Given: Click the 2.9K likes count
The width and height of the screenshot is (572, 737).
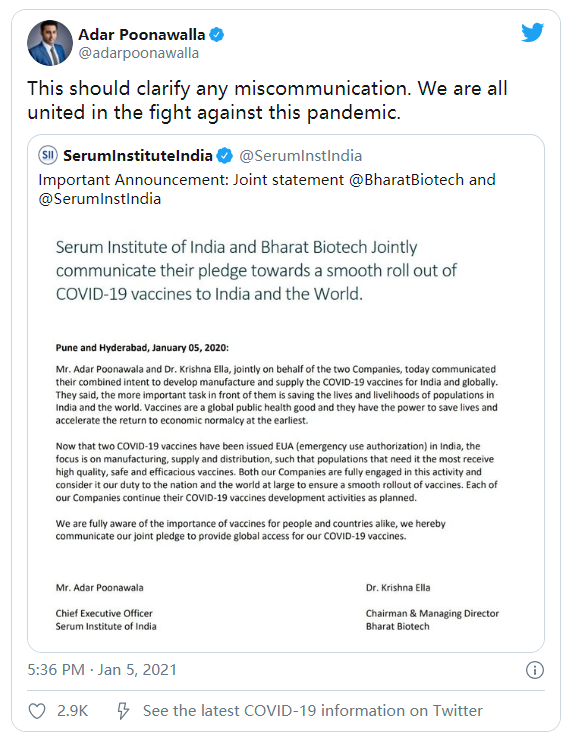Looking at the screenshot, I should point(72,711).
